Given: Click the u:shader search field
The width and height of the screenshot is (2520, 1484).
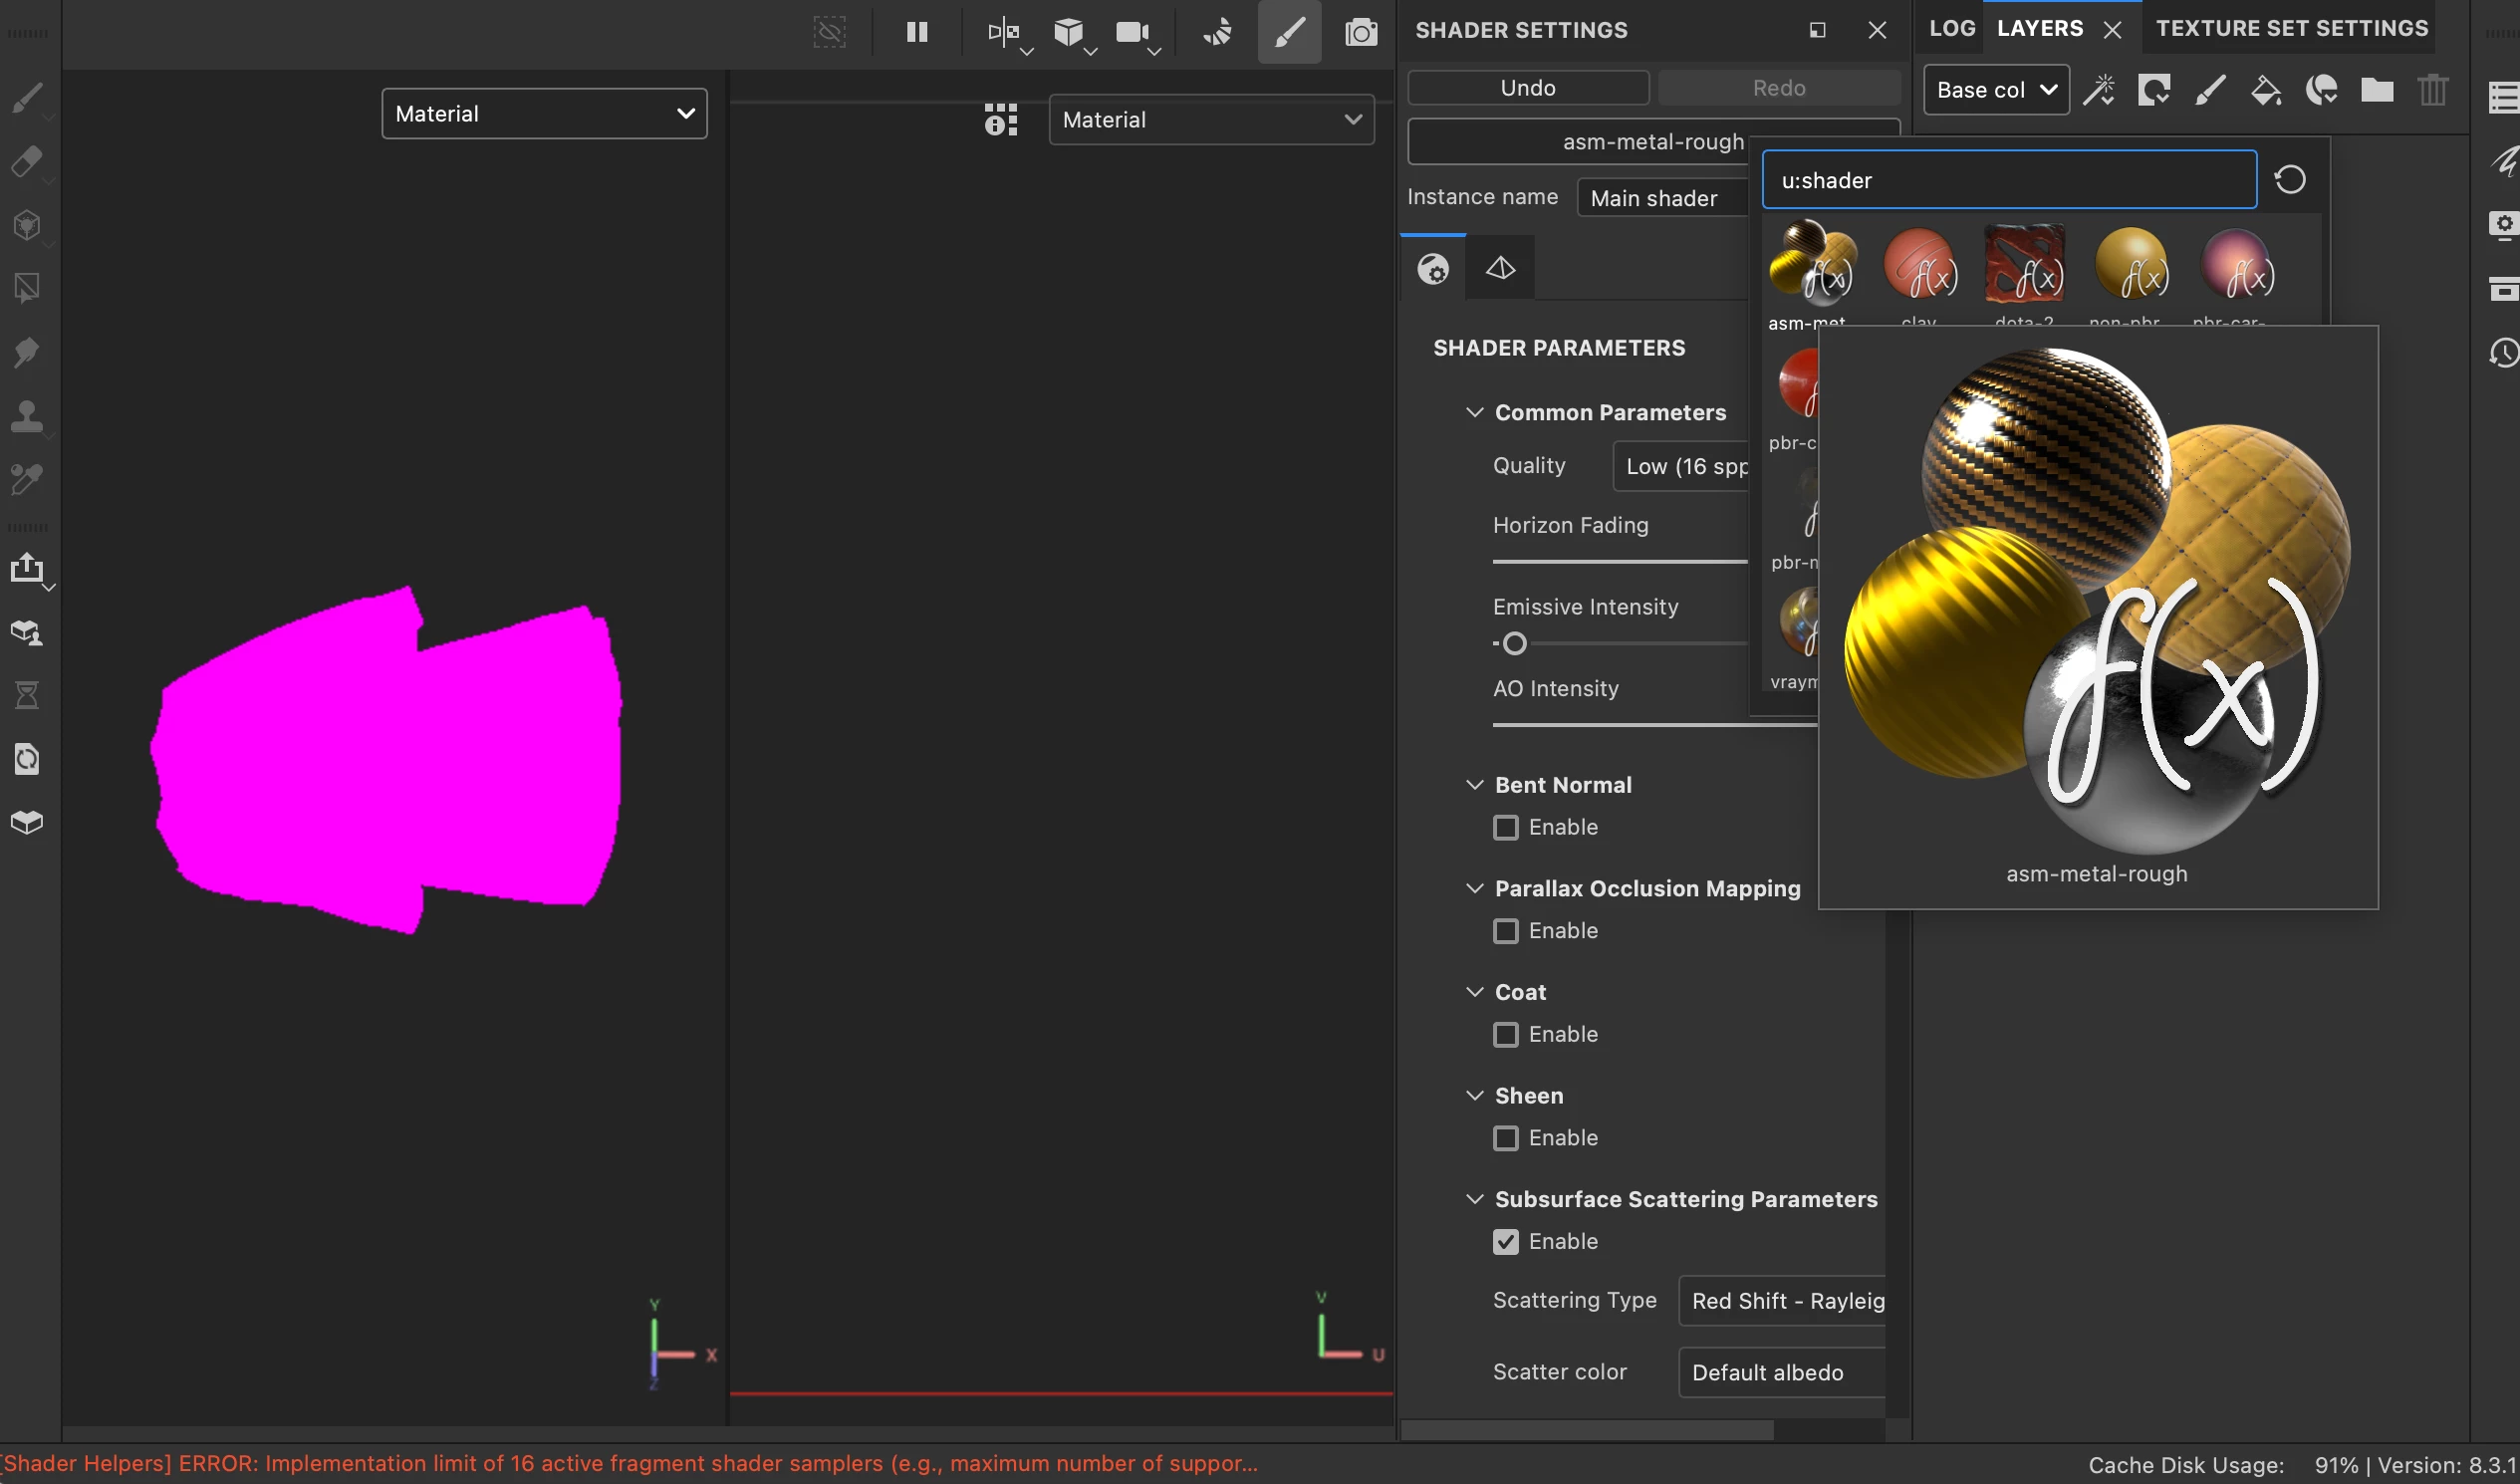Looking at the screenshot, I should [x=2008, y=181].
